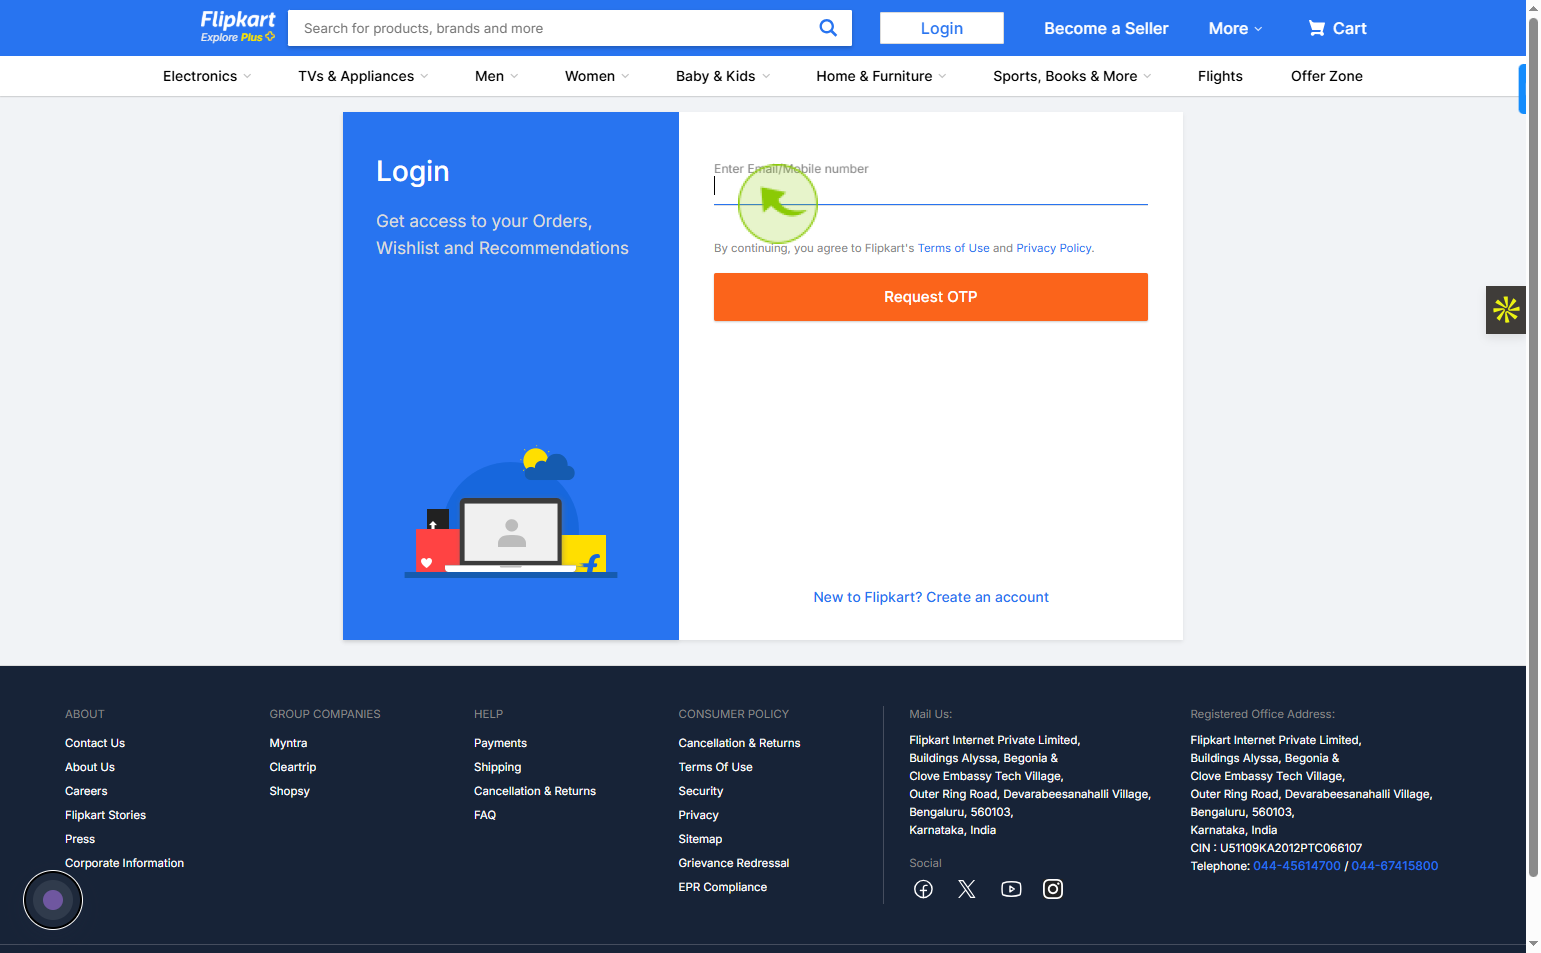Click the Cart link with shopping cart icon
This screenshot has height=953, width=1541.
pos(1337,28)
